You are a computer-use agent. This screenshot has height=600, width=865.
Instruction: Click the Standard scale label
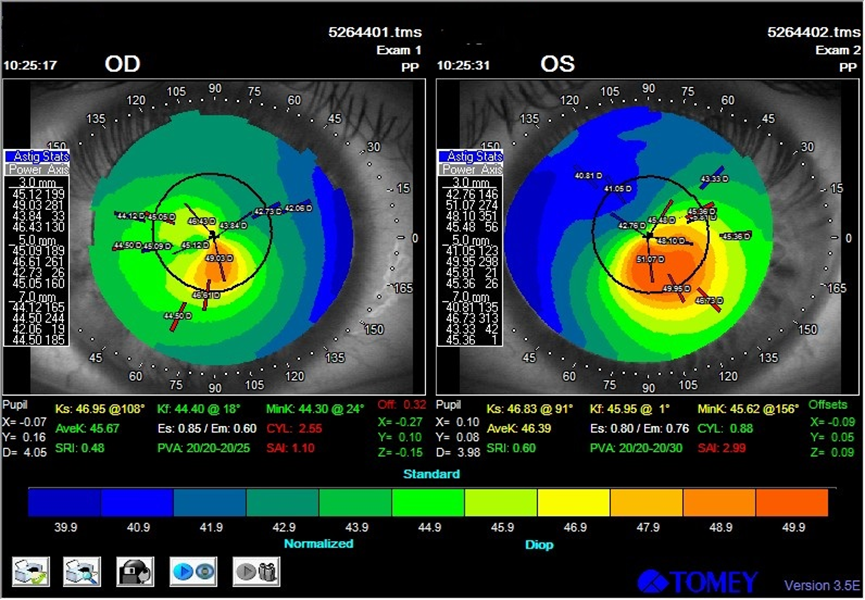[431, 474]
